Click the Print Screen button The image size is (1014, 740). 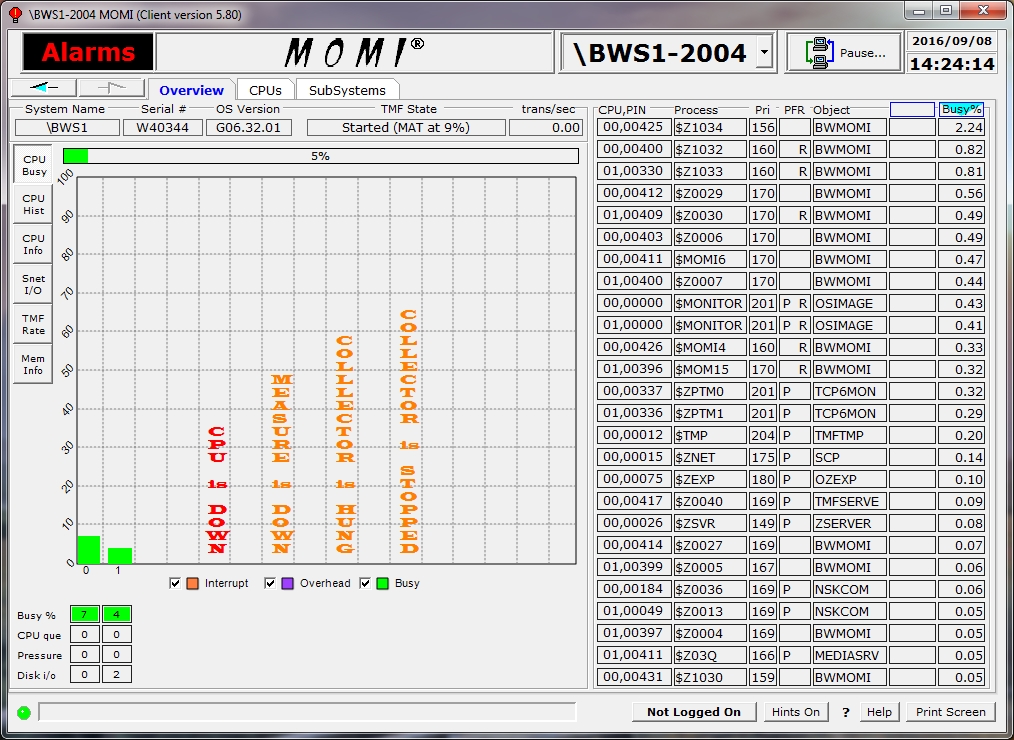950,712
